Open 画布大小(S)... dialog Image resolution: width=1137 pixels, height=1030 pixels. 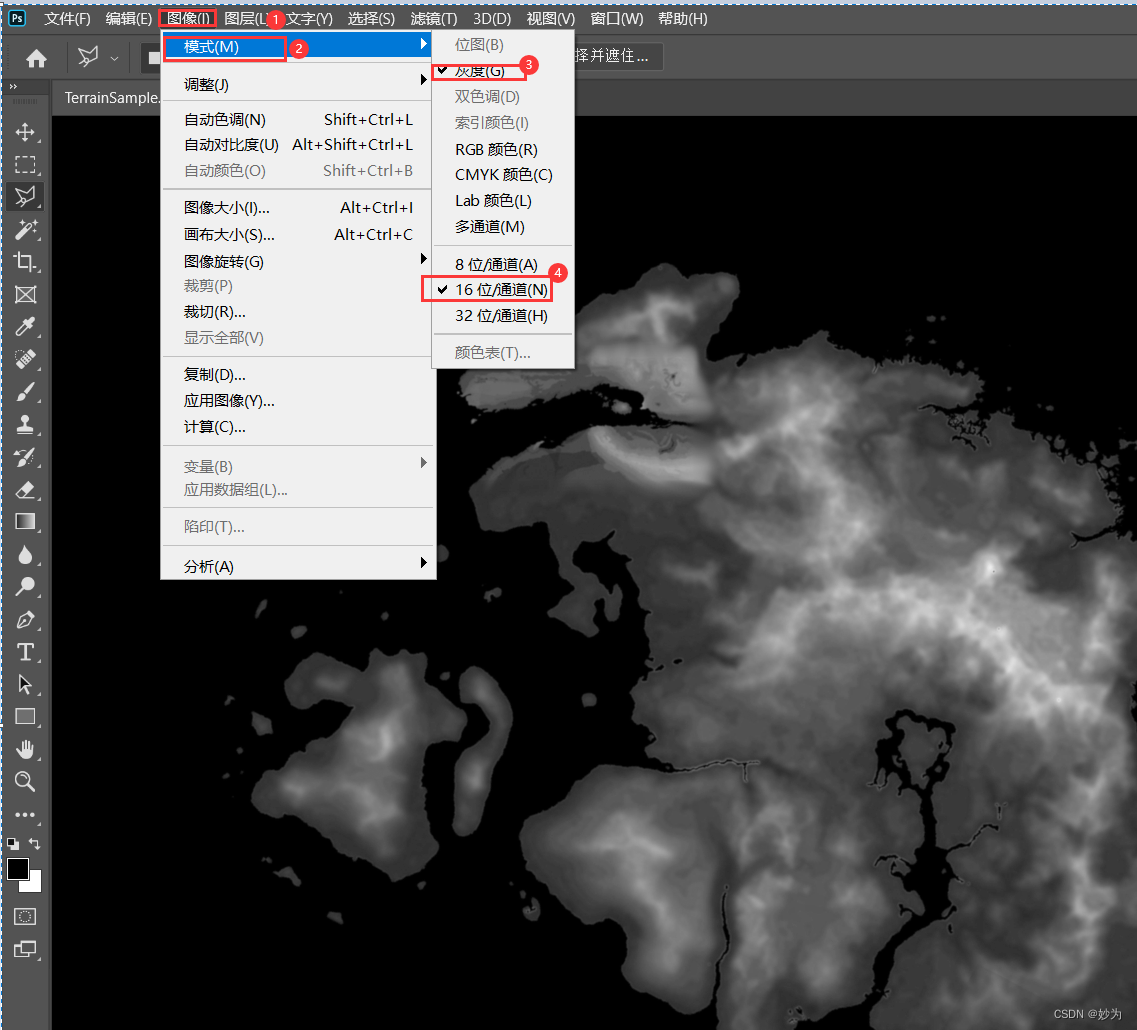[297, 235]
